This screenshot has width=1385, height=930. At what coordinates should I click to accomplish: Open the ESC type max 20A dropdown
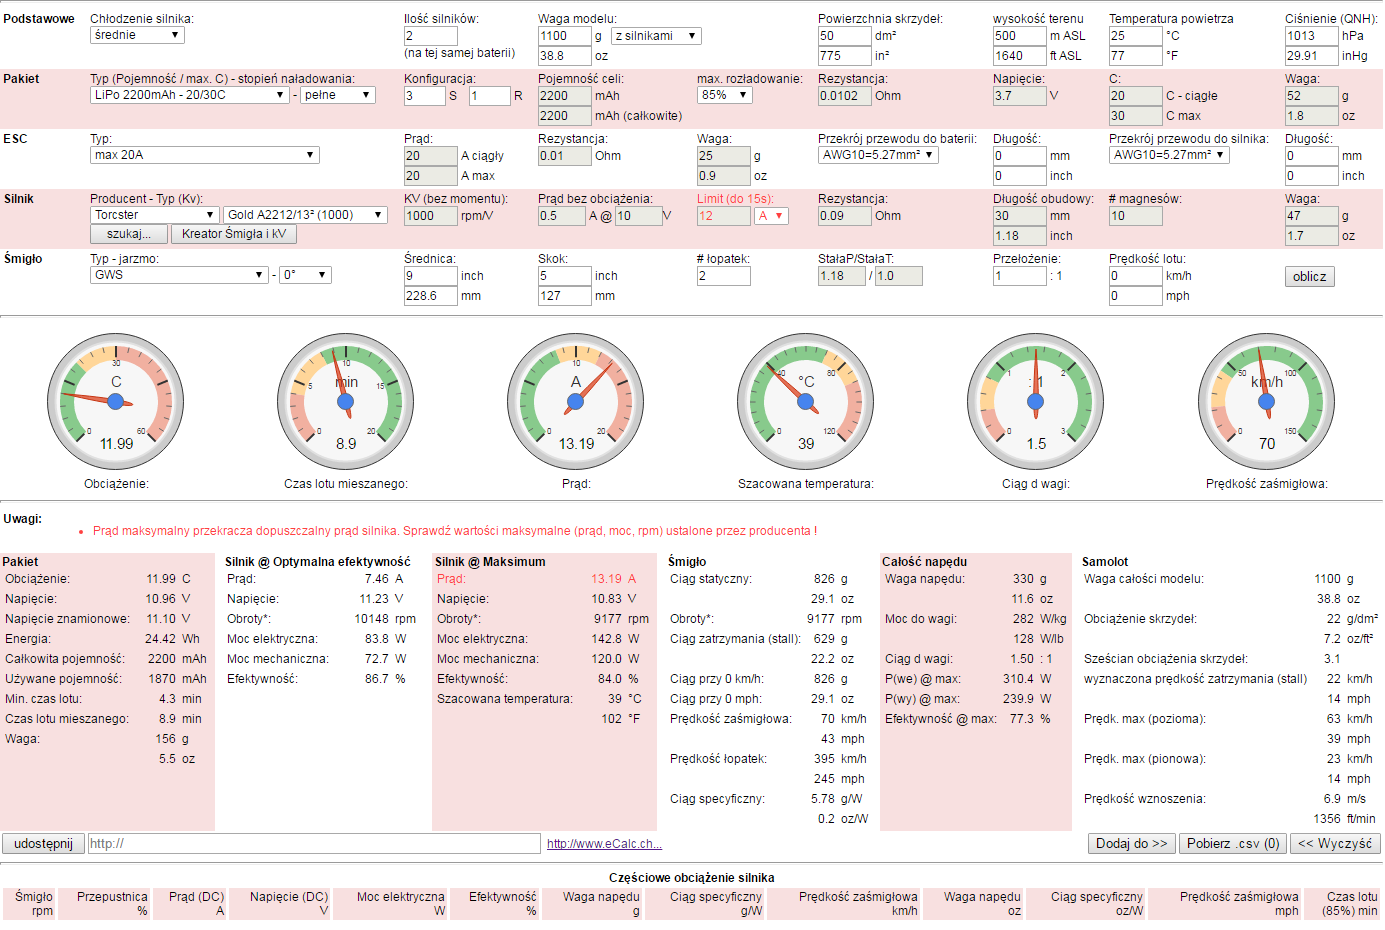coord(204,155)
